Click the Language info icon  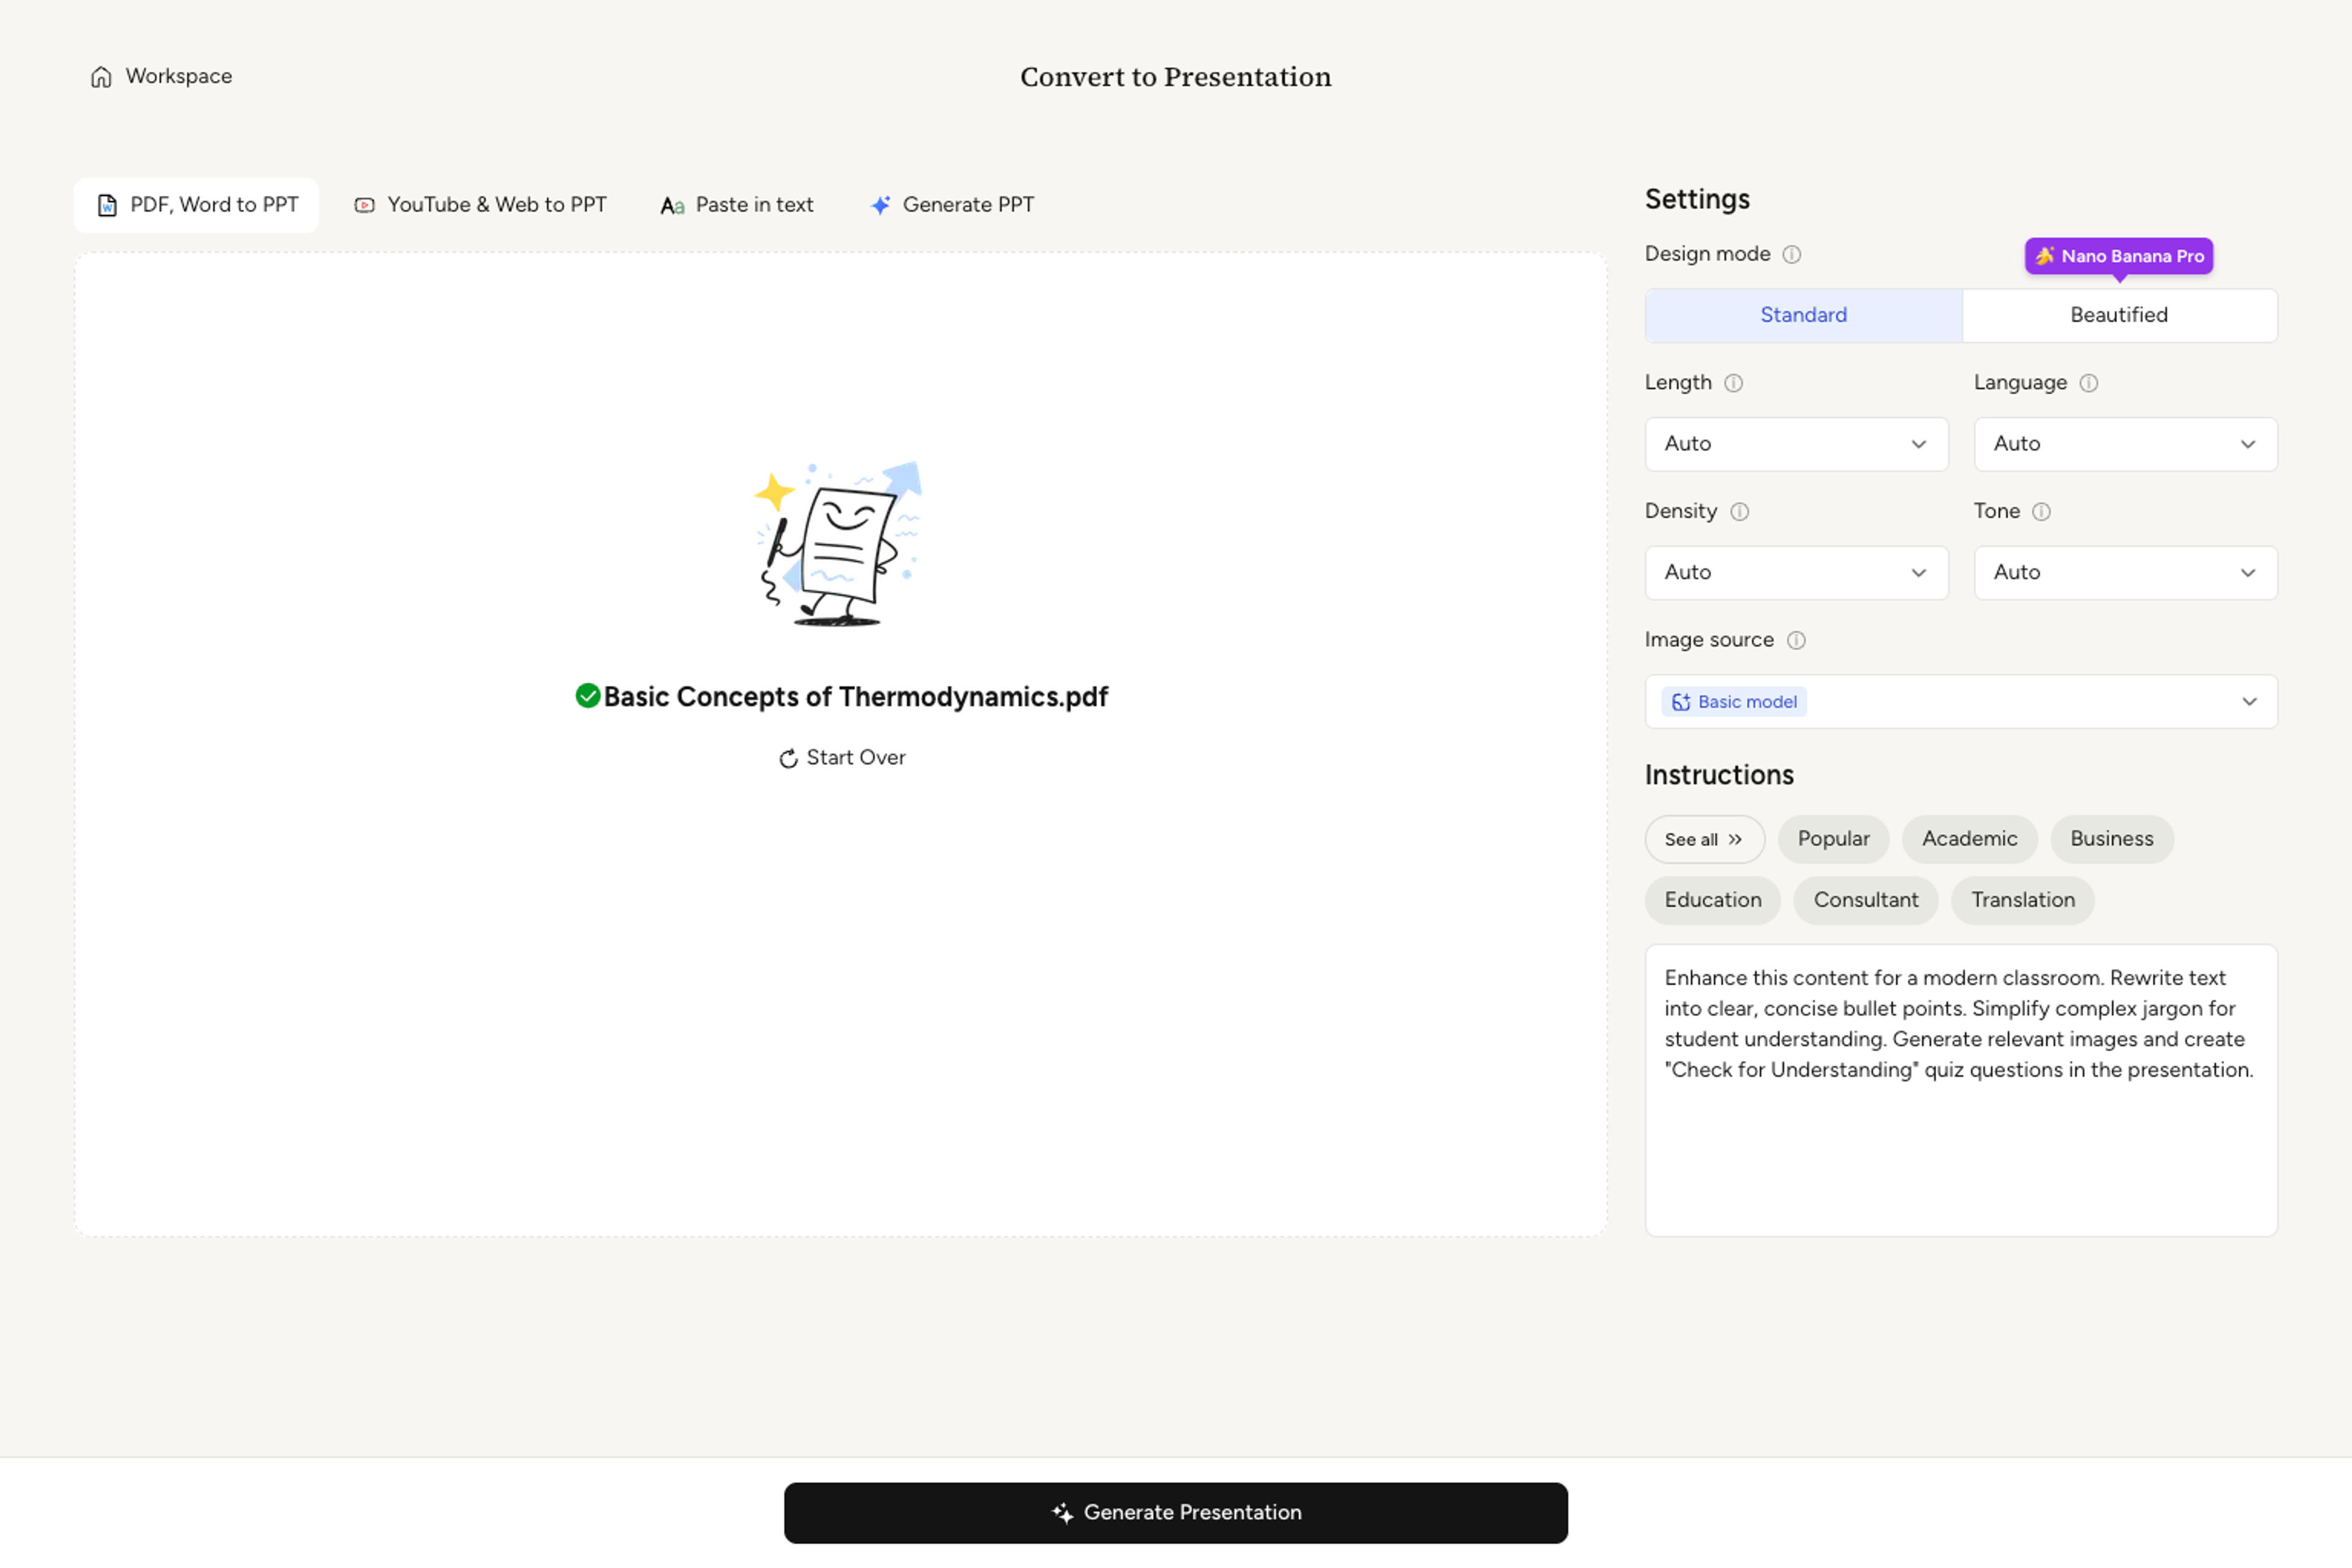(x=2089, y=383)
